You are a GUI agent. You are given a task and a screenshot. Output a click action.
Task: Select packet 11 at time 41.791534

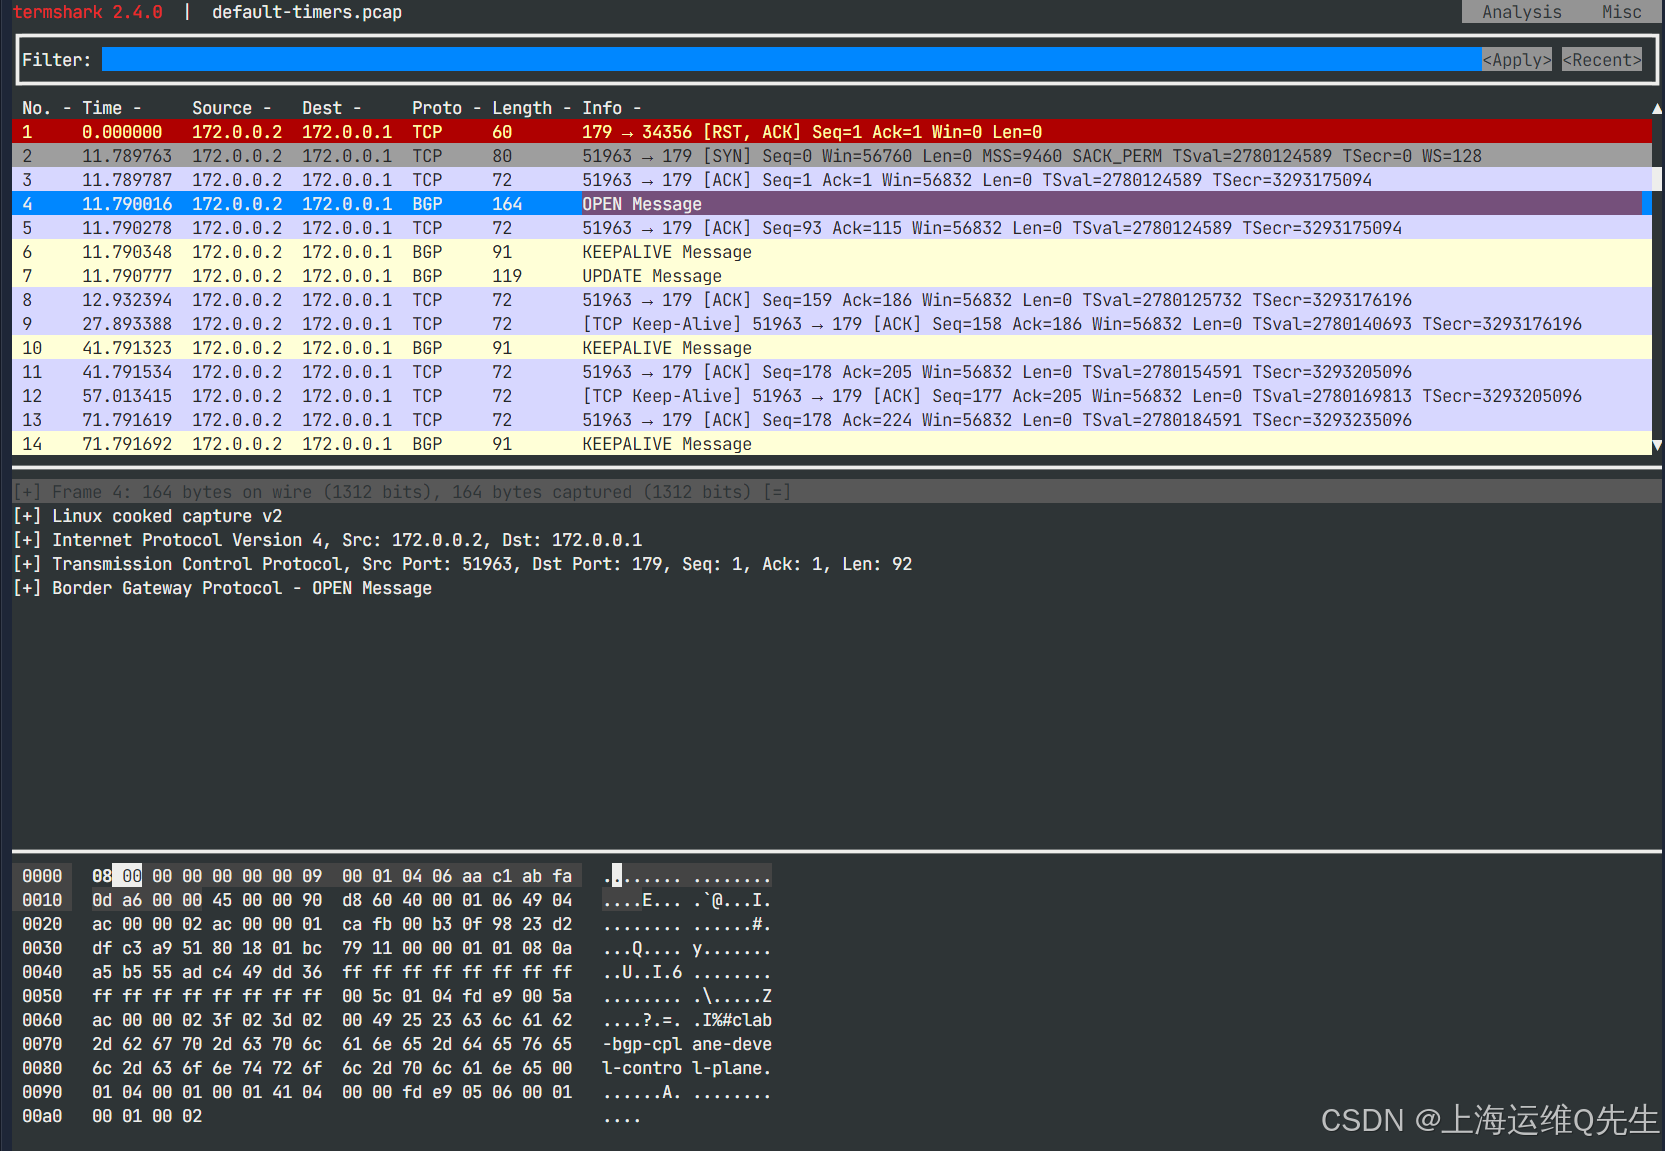click(832, 372)
